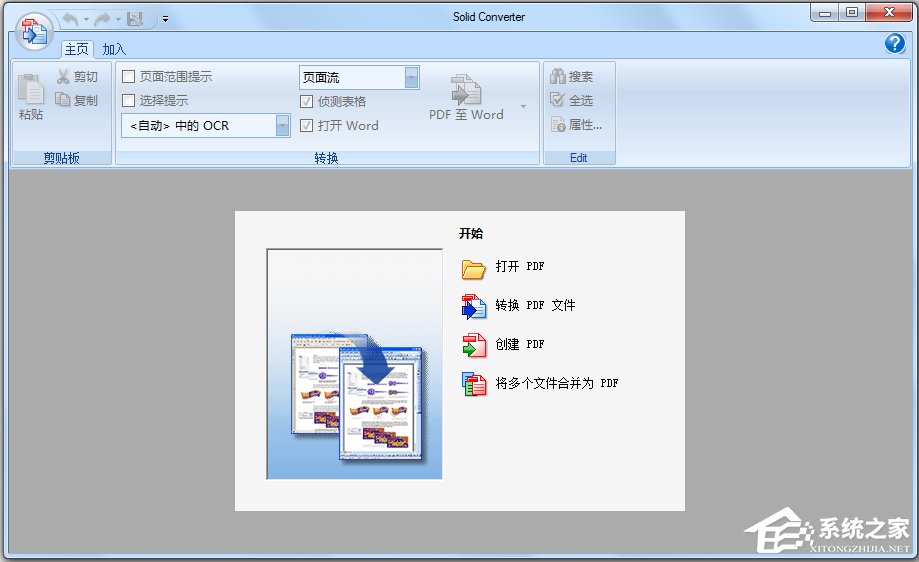
Task: Expand the PDF 至 Word options arrow
Action: (x=523, y=106)
